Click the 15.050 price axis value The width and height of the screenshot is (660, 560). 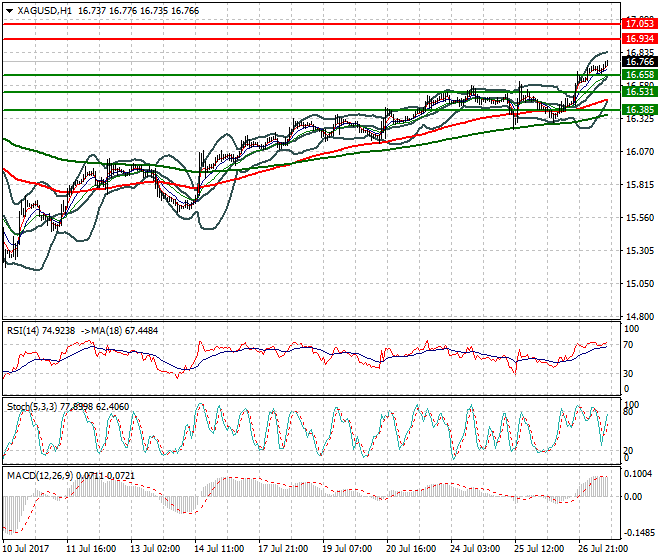(640, 284)
